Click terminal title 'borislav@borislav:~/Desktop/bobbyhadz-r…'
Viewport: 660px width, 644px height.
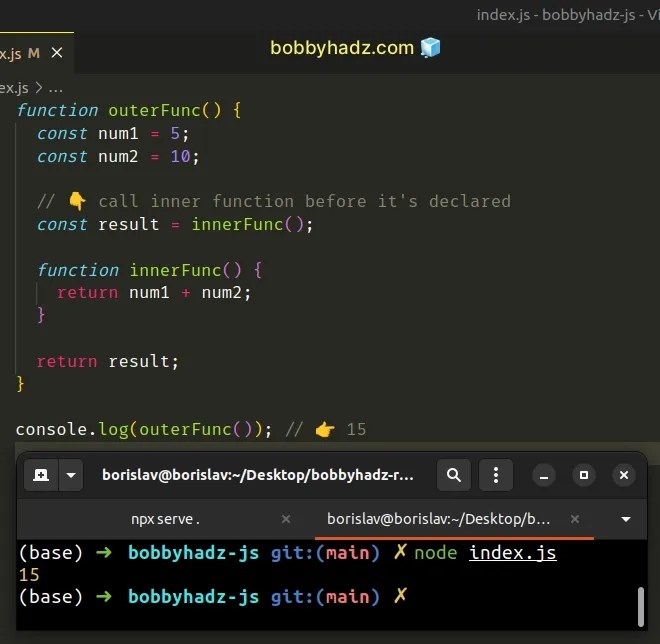pos(258,475)
